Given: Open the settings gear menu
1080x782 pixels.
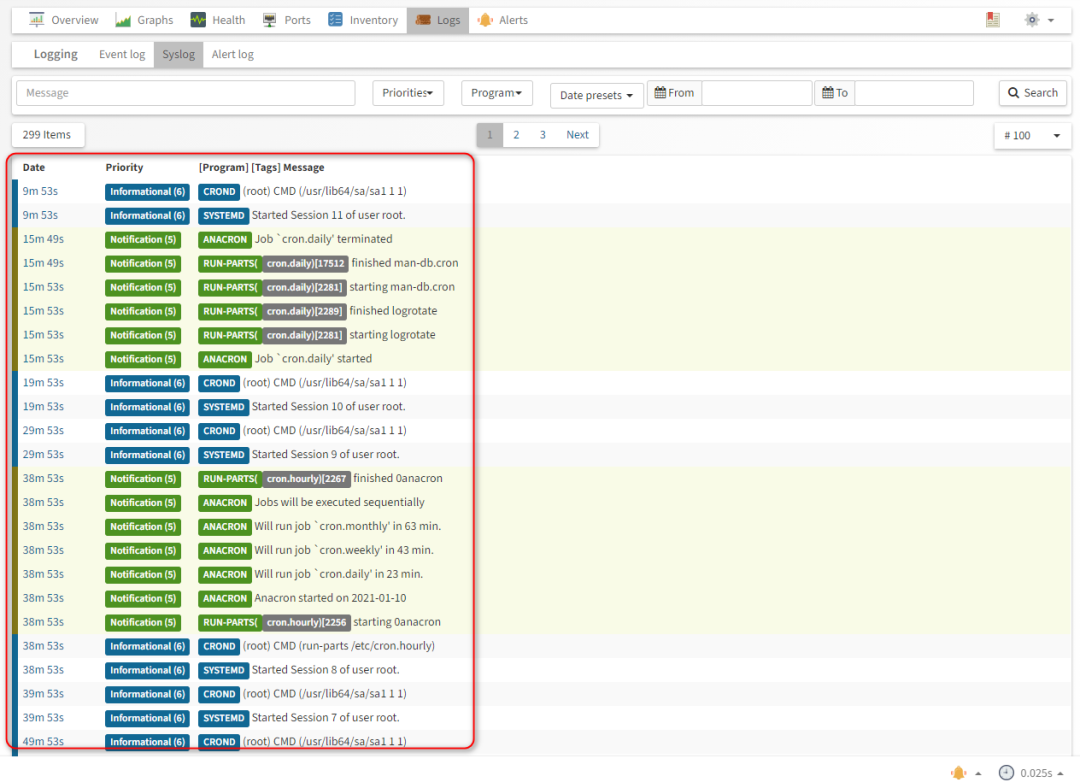Looking at the screenshot, I should tap(1039, 20).
